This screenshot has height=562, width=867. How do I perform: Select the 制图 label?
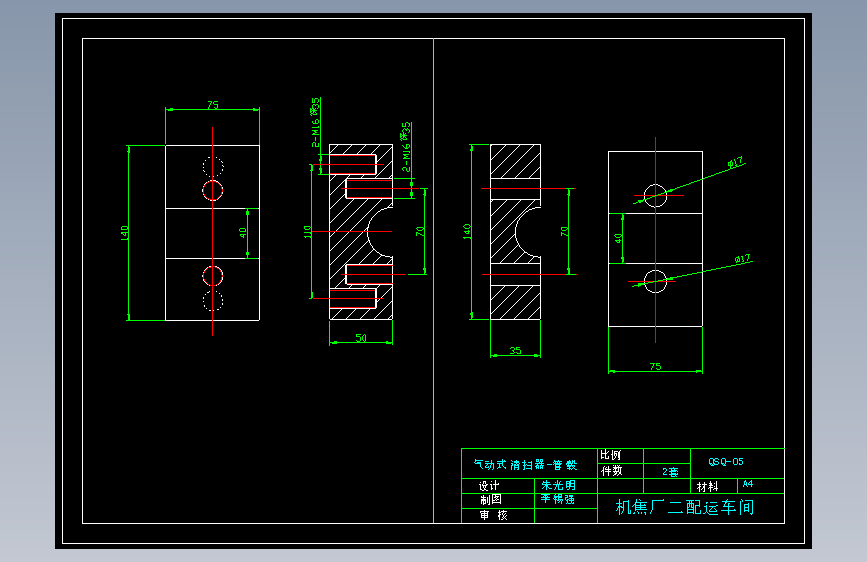click(490, 499)
